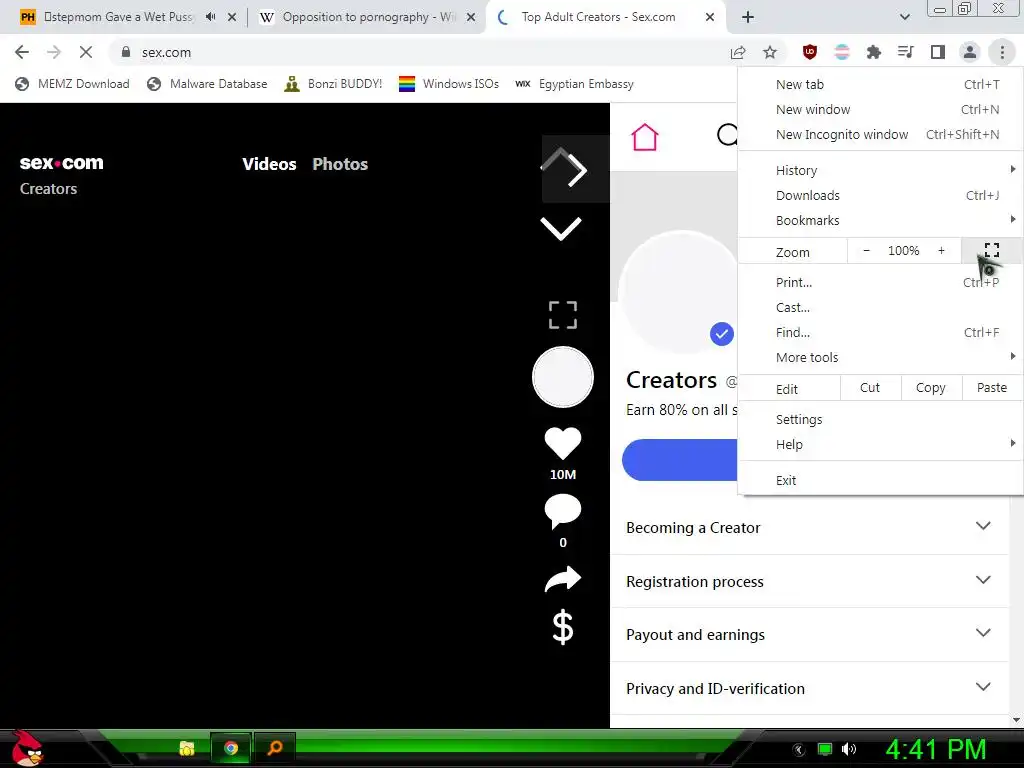Viewport: 1024px width, 768px height.
Task: Open the uBlock Origin extension icon
Action: 810,52
